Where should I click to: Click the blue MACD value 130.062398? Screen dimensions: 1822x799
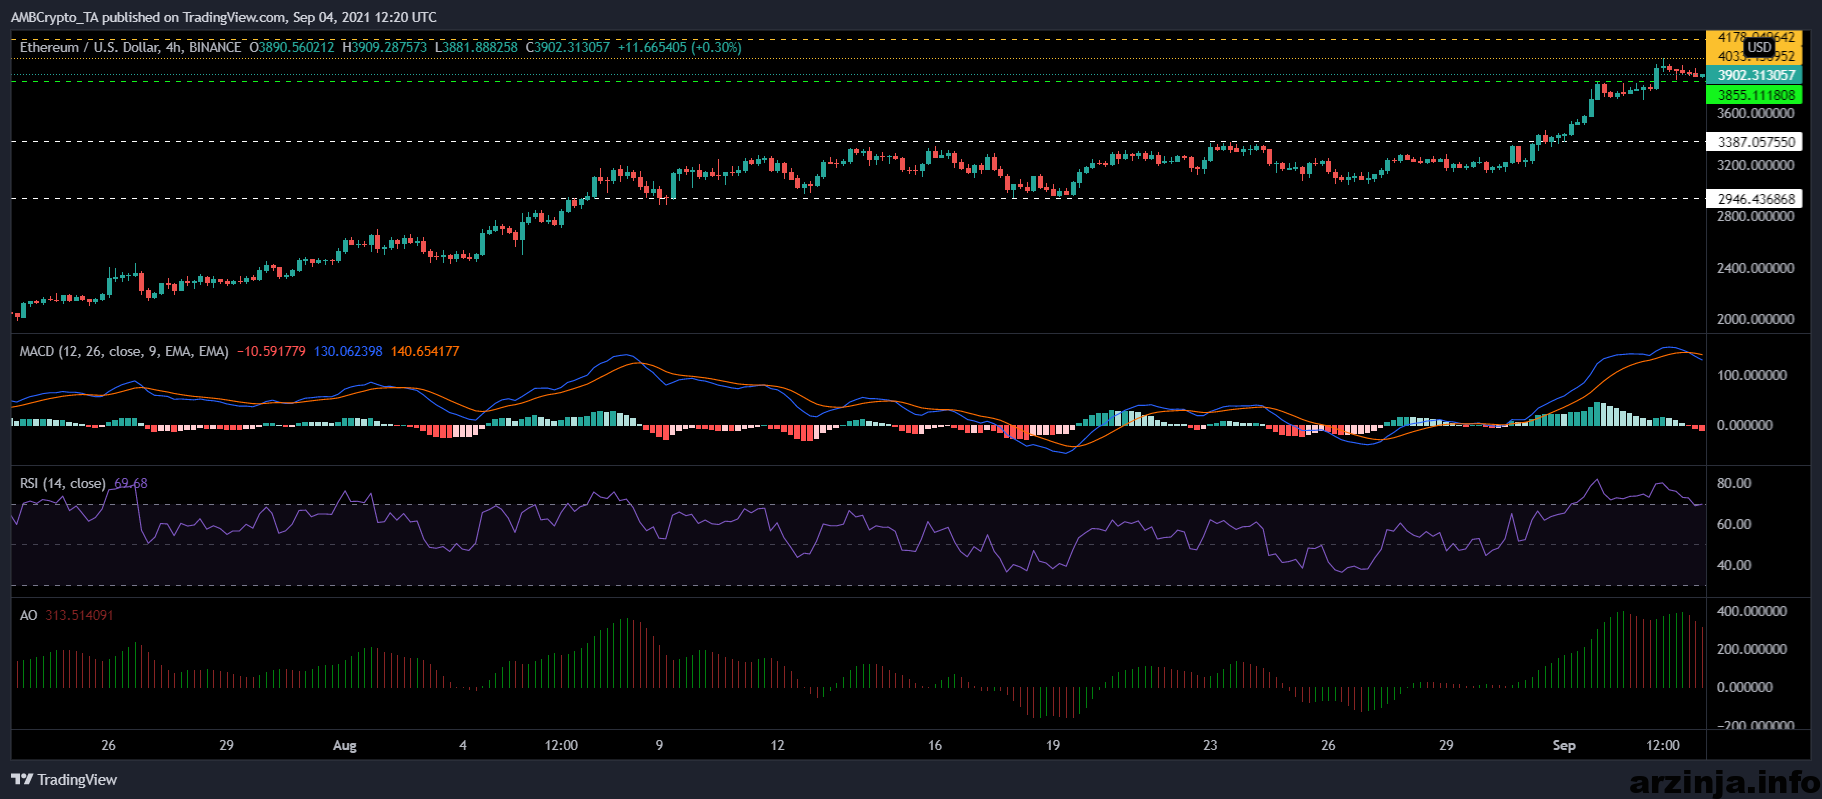[348, 351]
